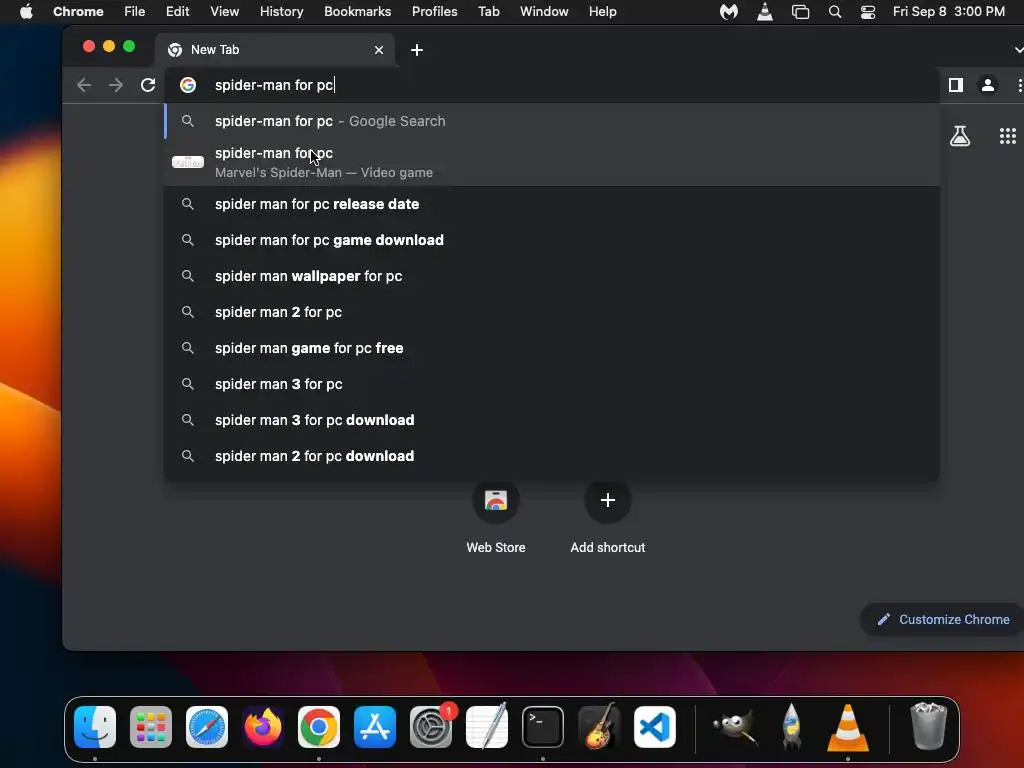Click Spotlight search icon in menu bar
Viewport: 1024px width, 768px height.
pos(835,11)
